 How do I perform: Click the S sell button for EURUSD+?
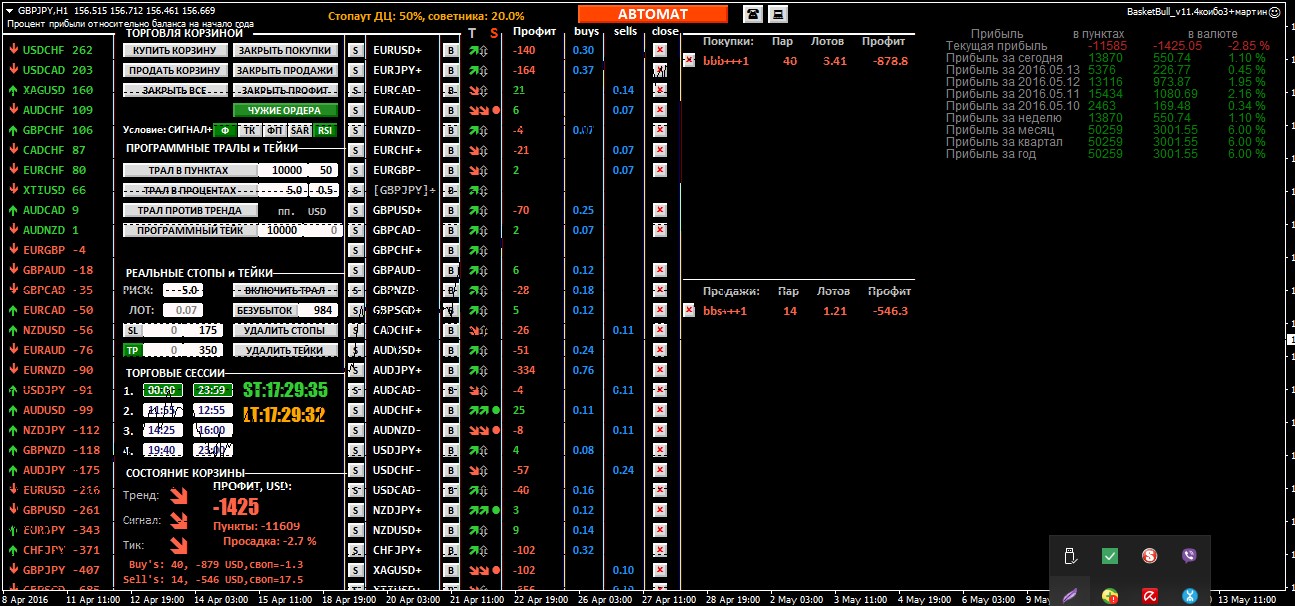click(355, 50)
